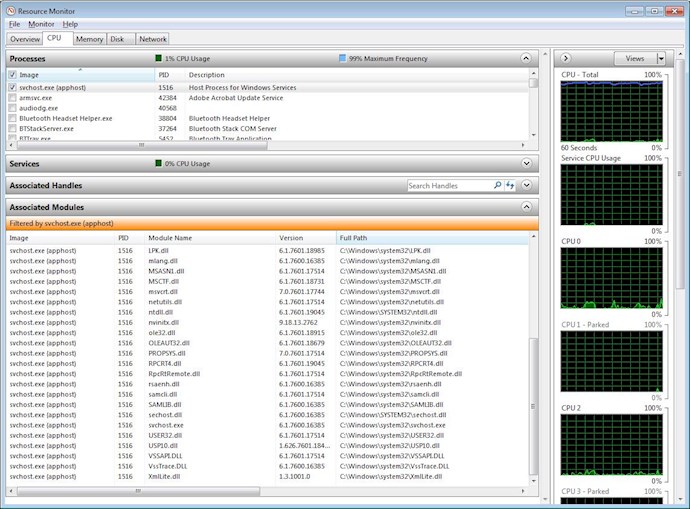Screen dimensions: 690x509
Task: Check the audiodg.exe process checkbox
Action: 12,108
